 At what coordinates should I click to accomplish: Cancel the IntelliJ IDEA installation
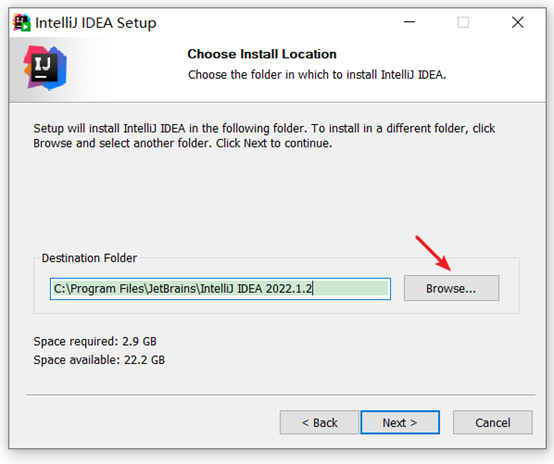click(x=493, y=422)
